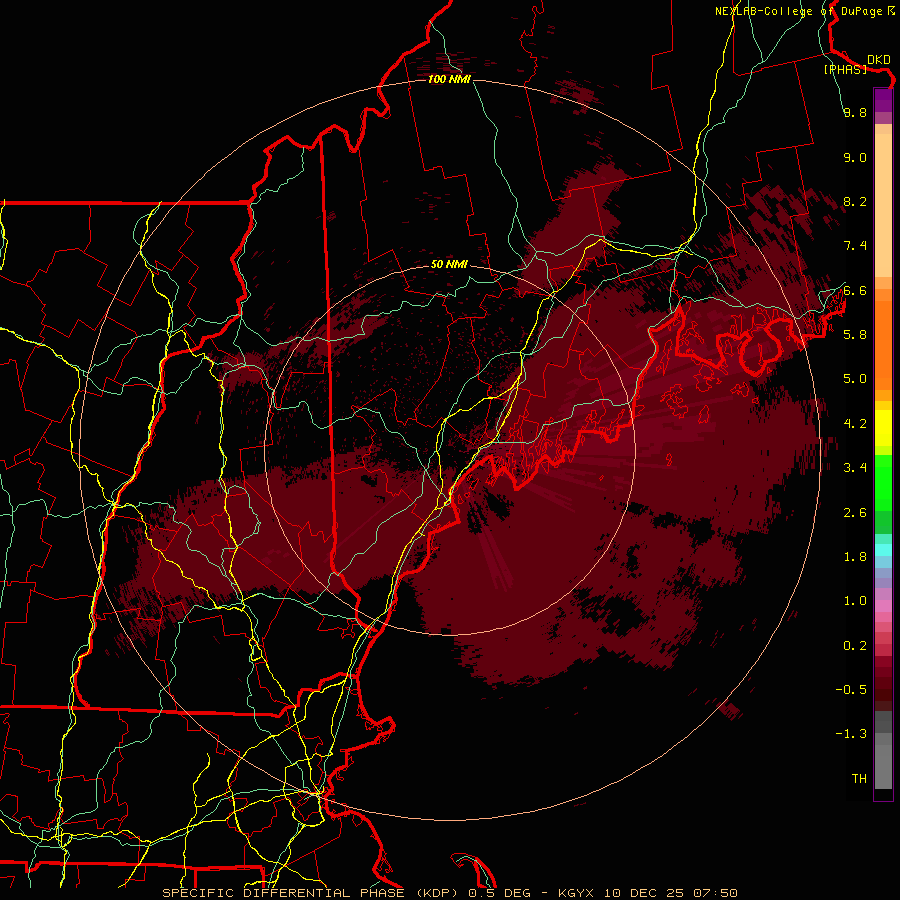Click the [PHAS] legend title
Image resolution: width=900 pixels, height=900 pixels.
coord(845,69)
